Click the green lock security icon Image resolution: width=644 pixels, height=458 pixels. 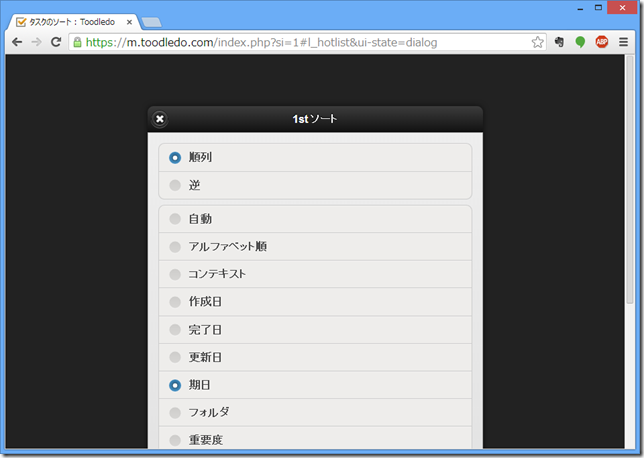[77, 42]
